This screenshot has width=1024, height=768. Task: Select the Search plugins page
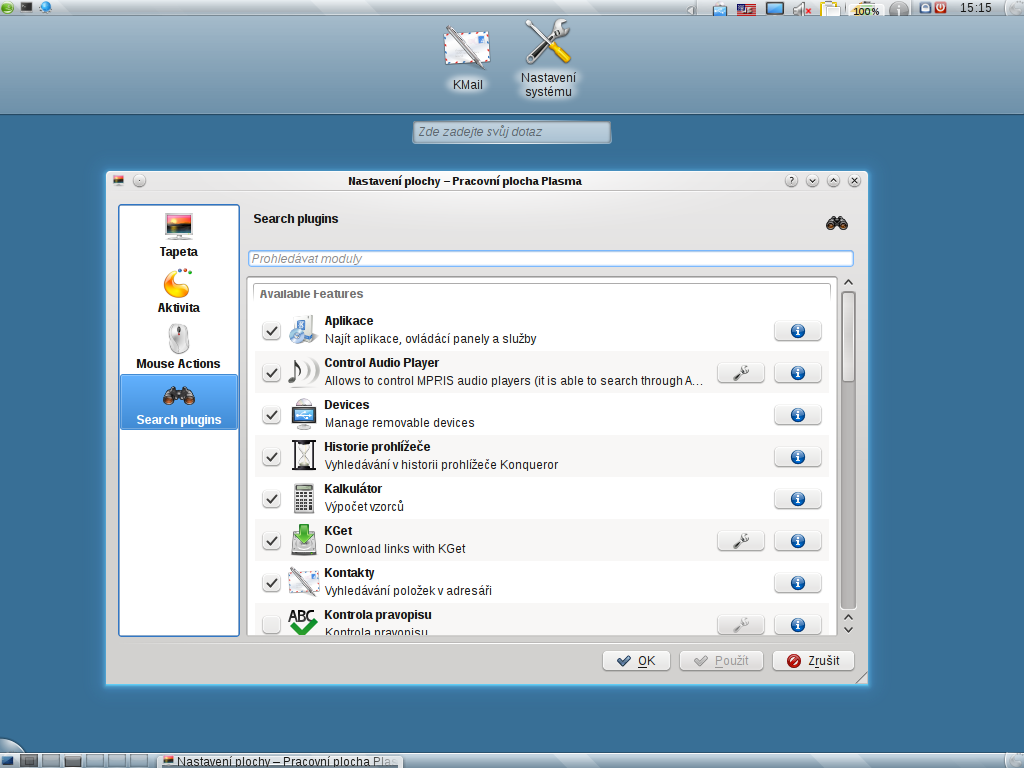point(179,402)
